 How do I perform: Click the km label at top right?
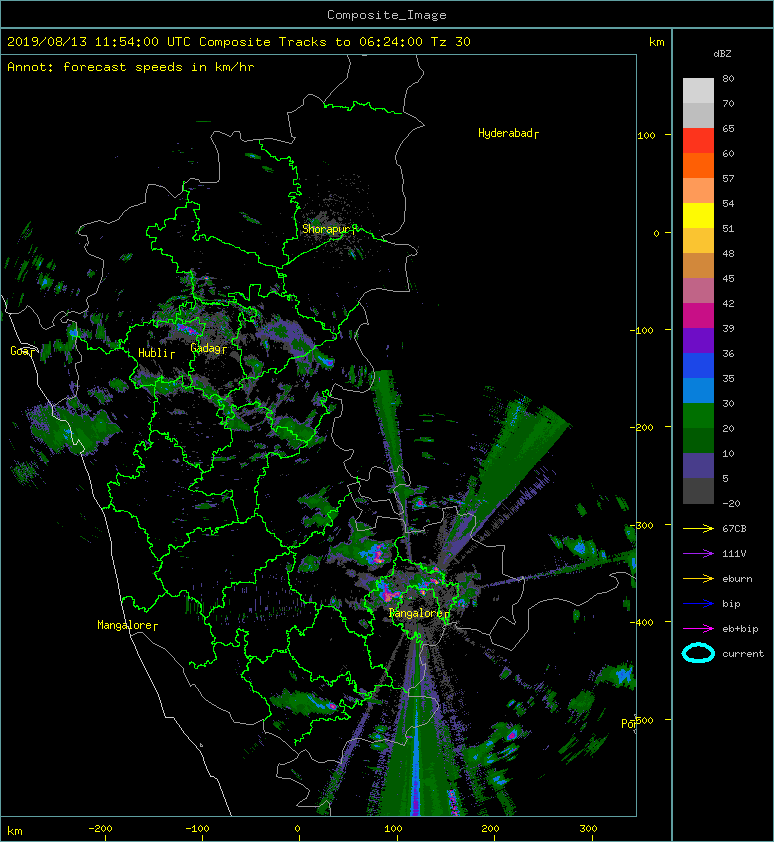click(656, 42)
